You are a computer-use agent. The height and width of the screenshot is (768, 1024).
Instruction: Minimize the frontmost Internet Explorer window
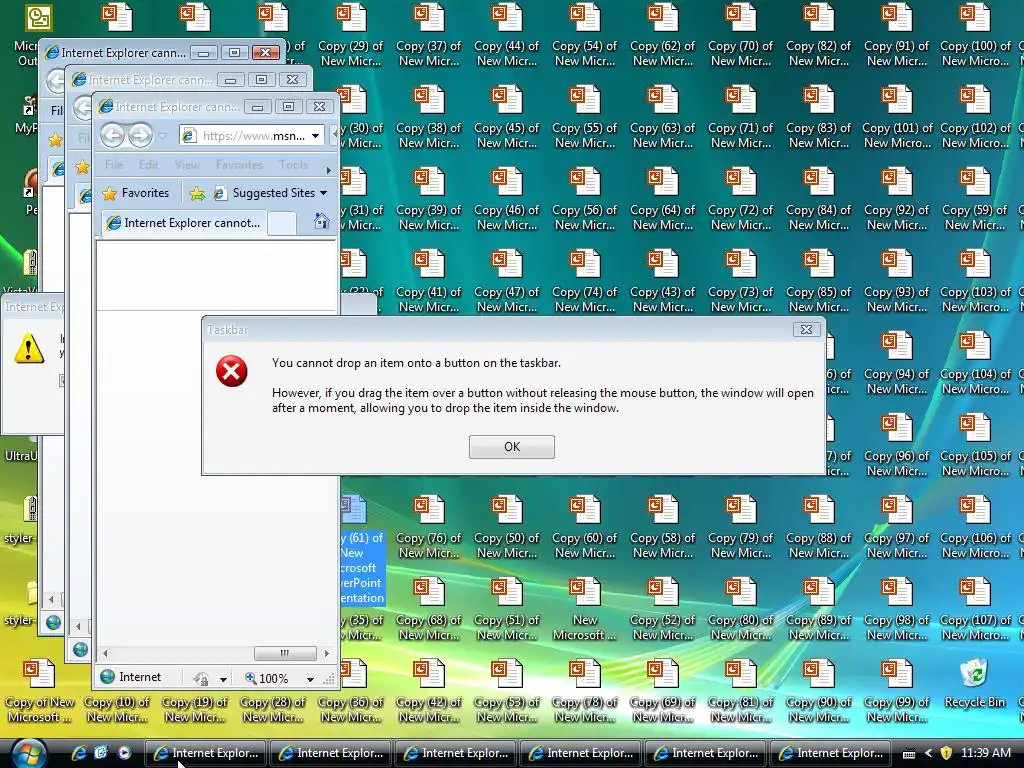point(257,107)
